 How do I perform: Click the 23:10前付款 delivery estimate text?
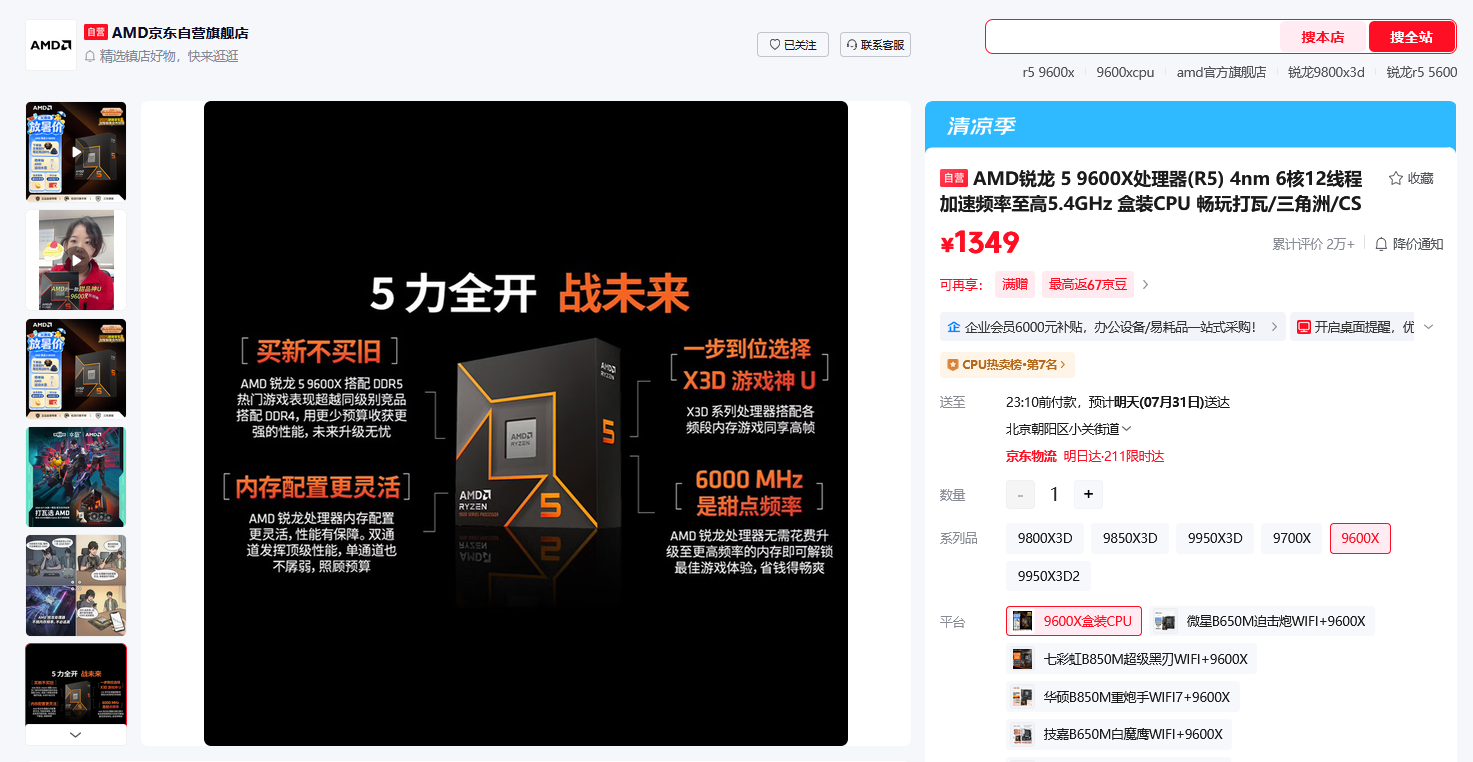pyautogui.click(x=1117, y=402)
